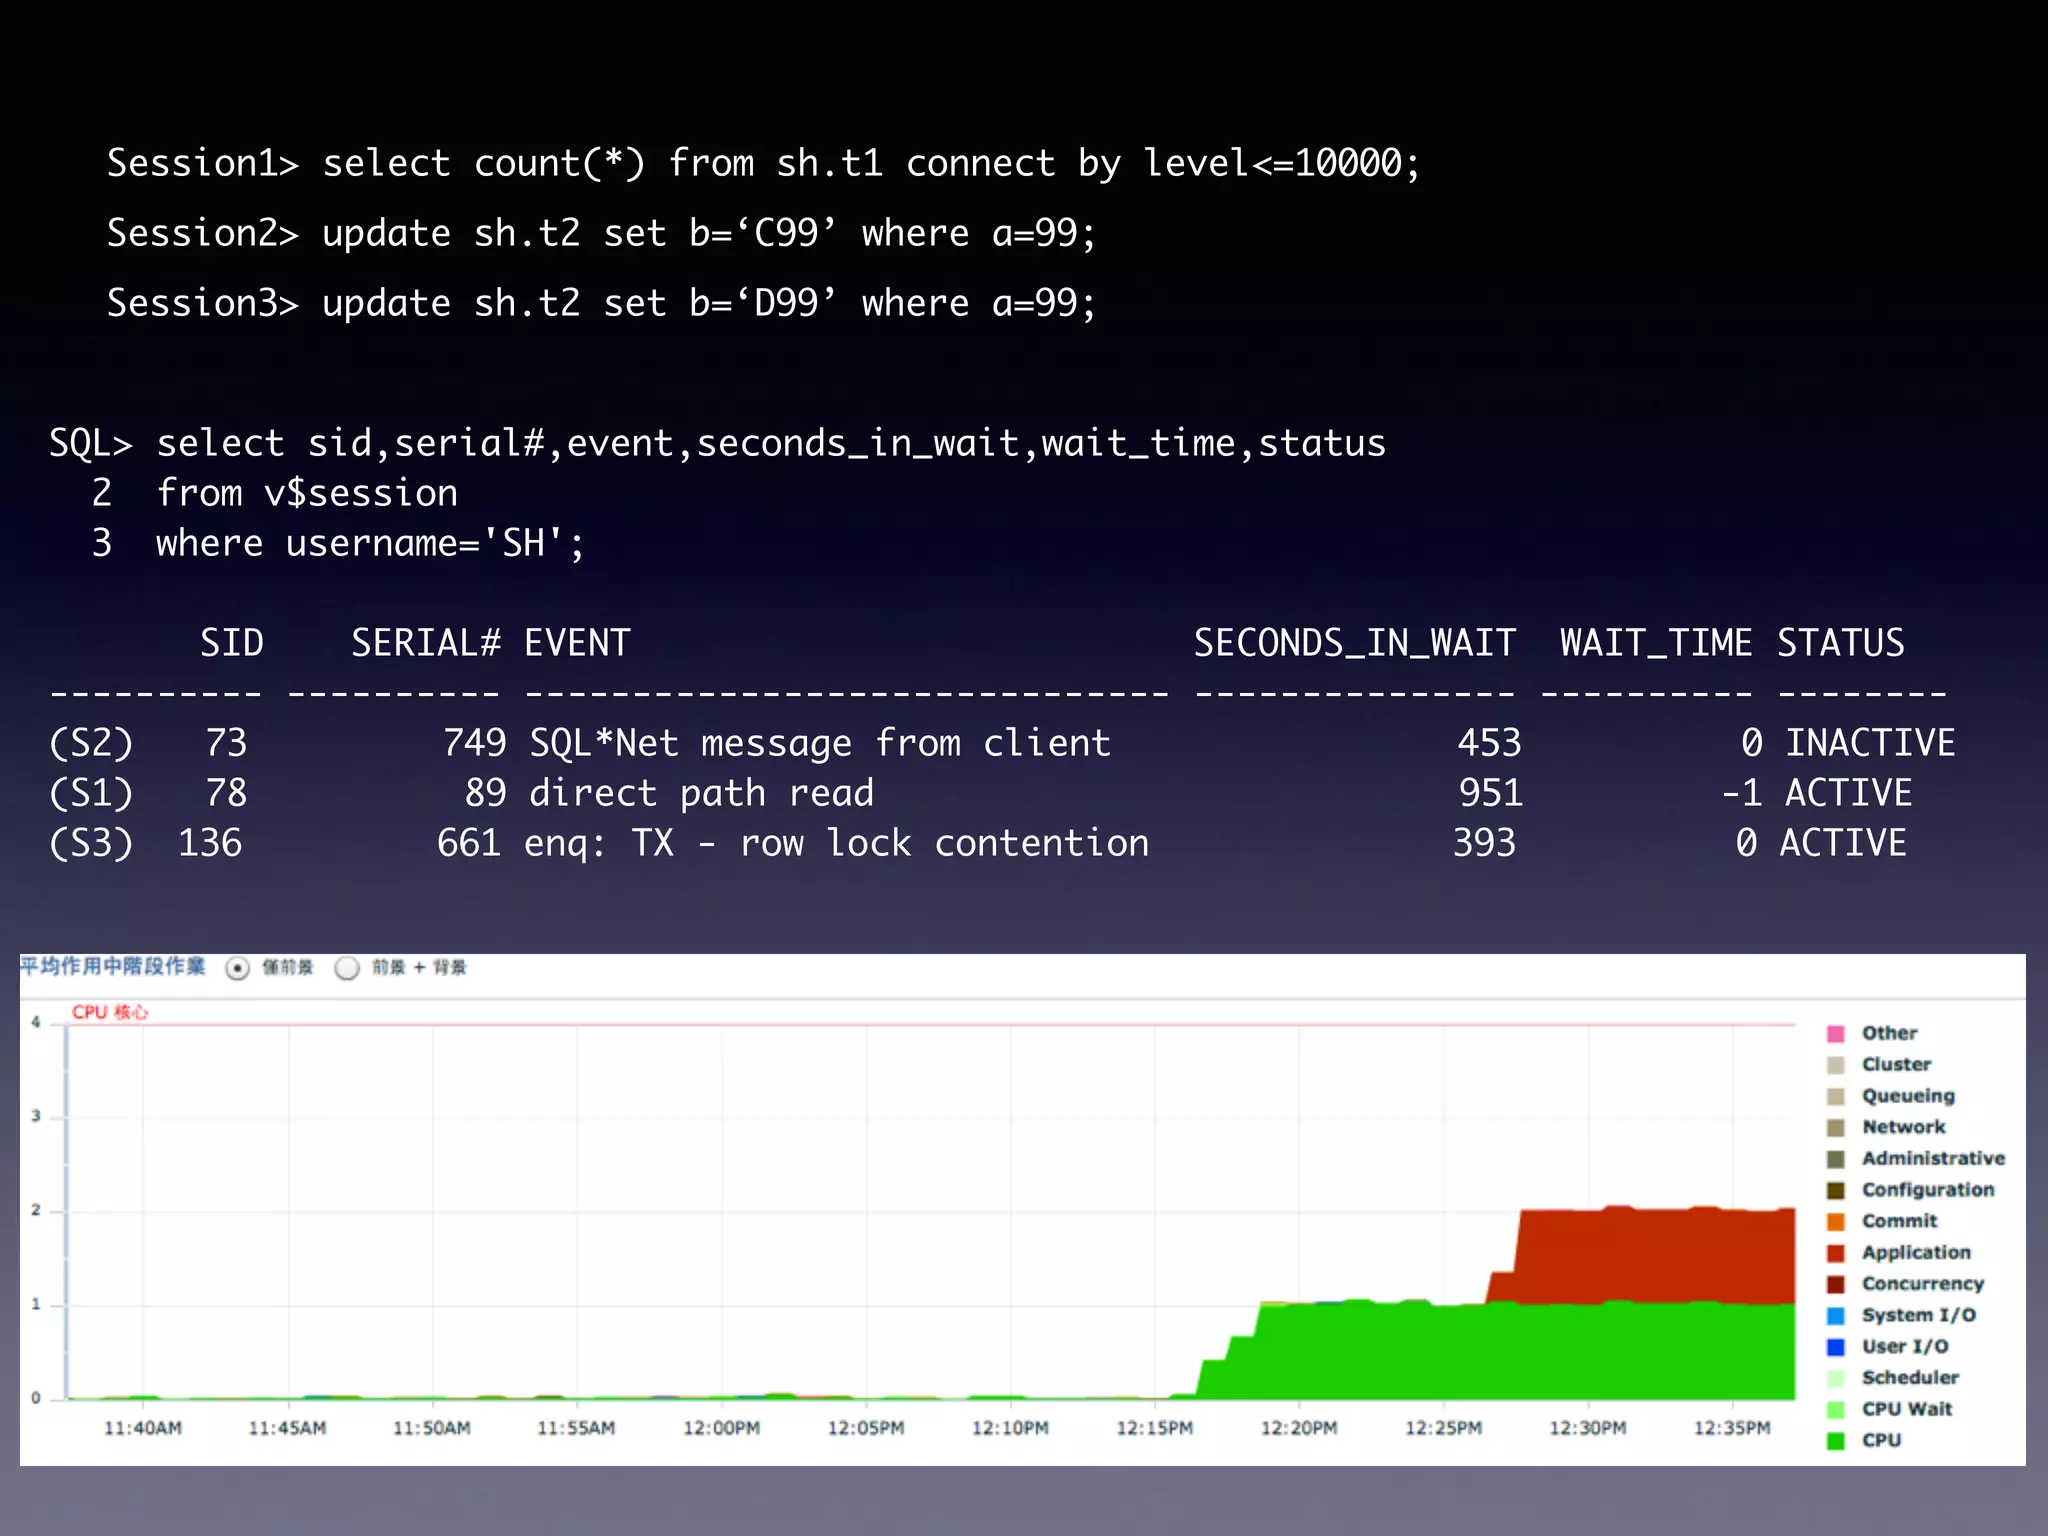Click the CPU green legend swatch

[x=1835, y=1441]
